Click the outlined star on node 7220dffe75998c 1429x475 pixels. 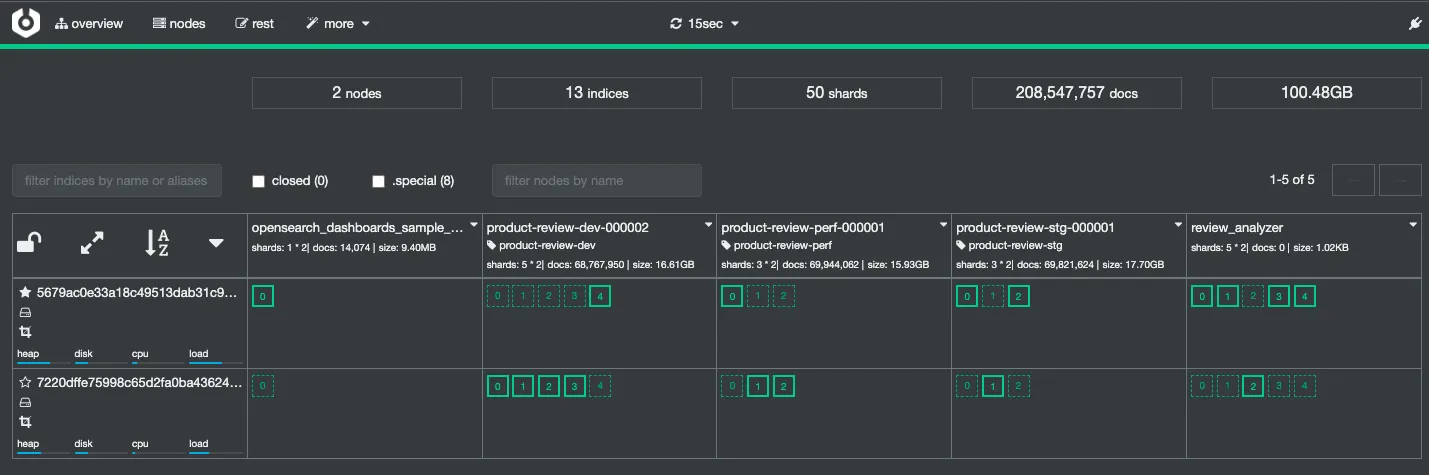click(x=25, y=382)
